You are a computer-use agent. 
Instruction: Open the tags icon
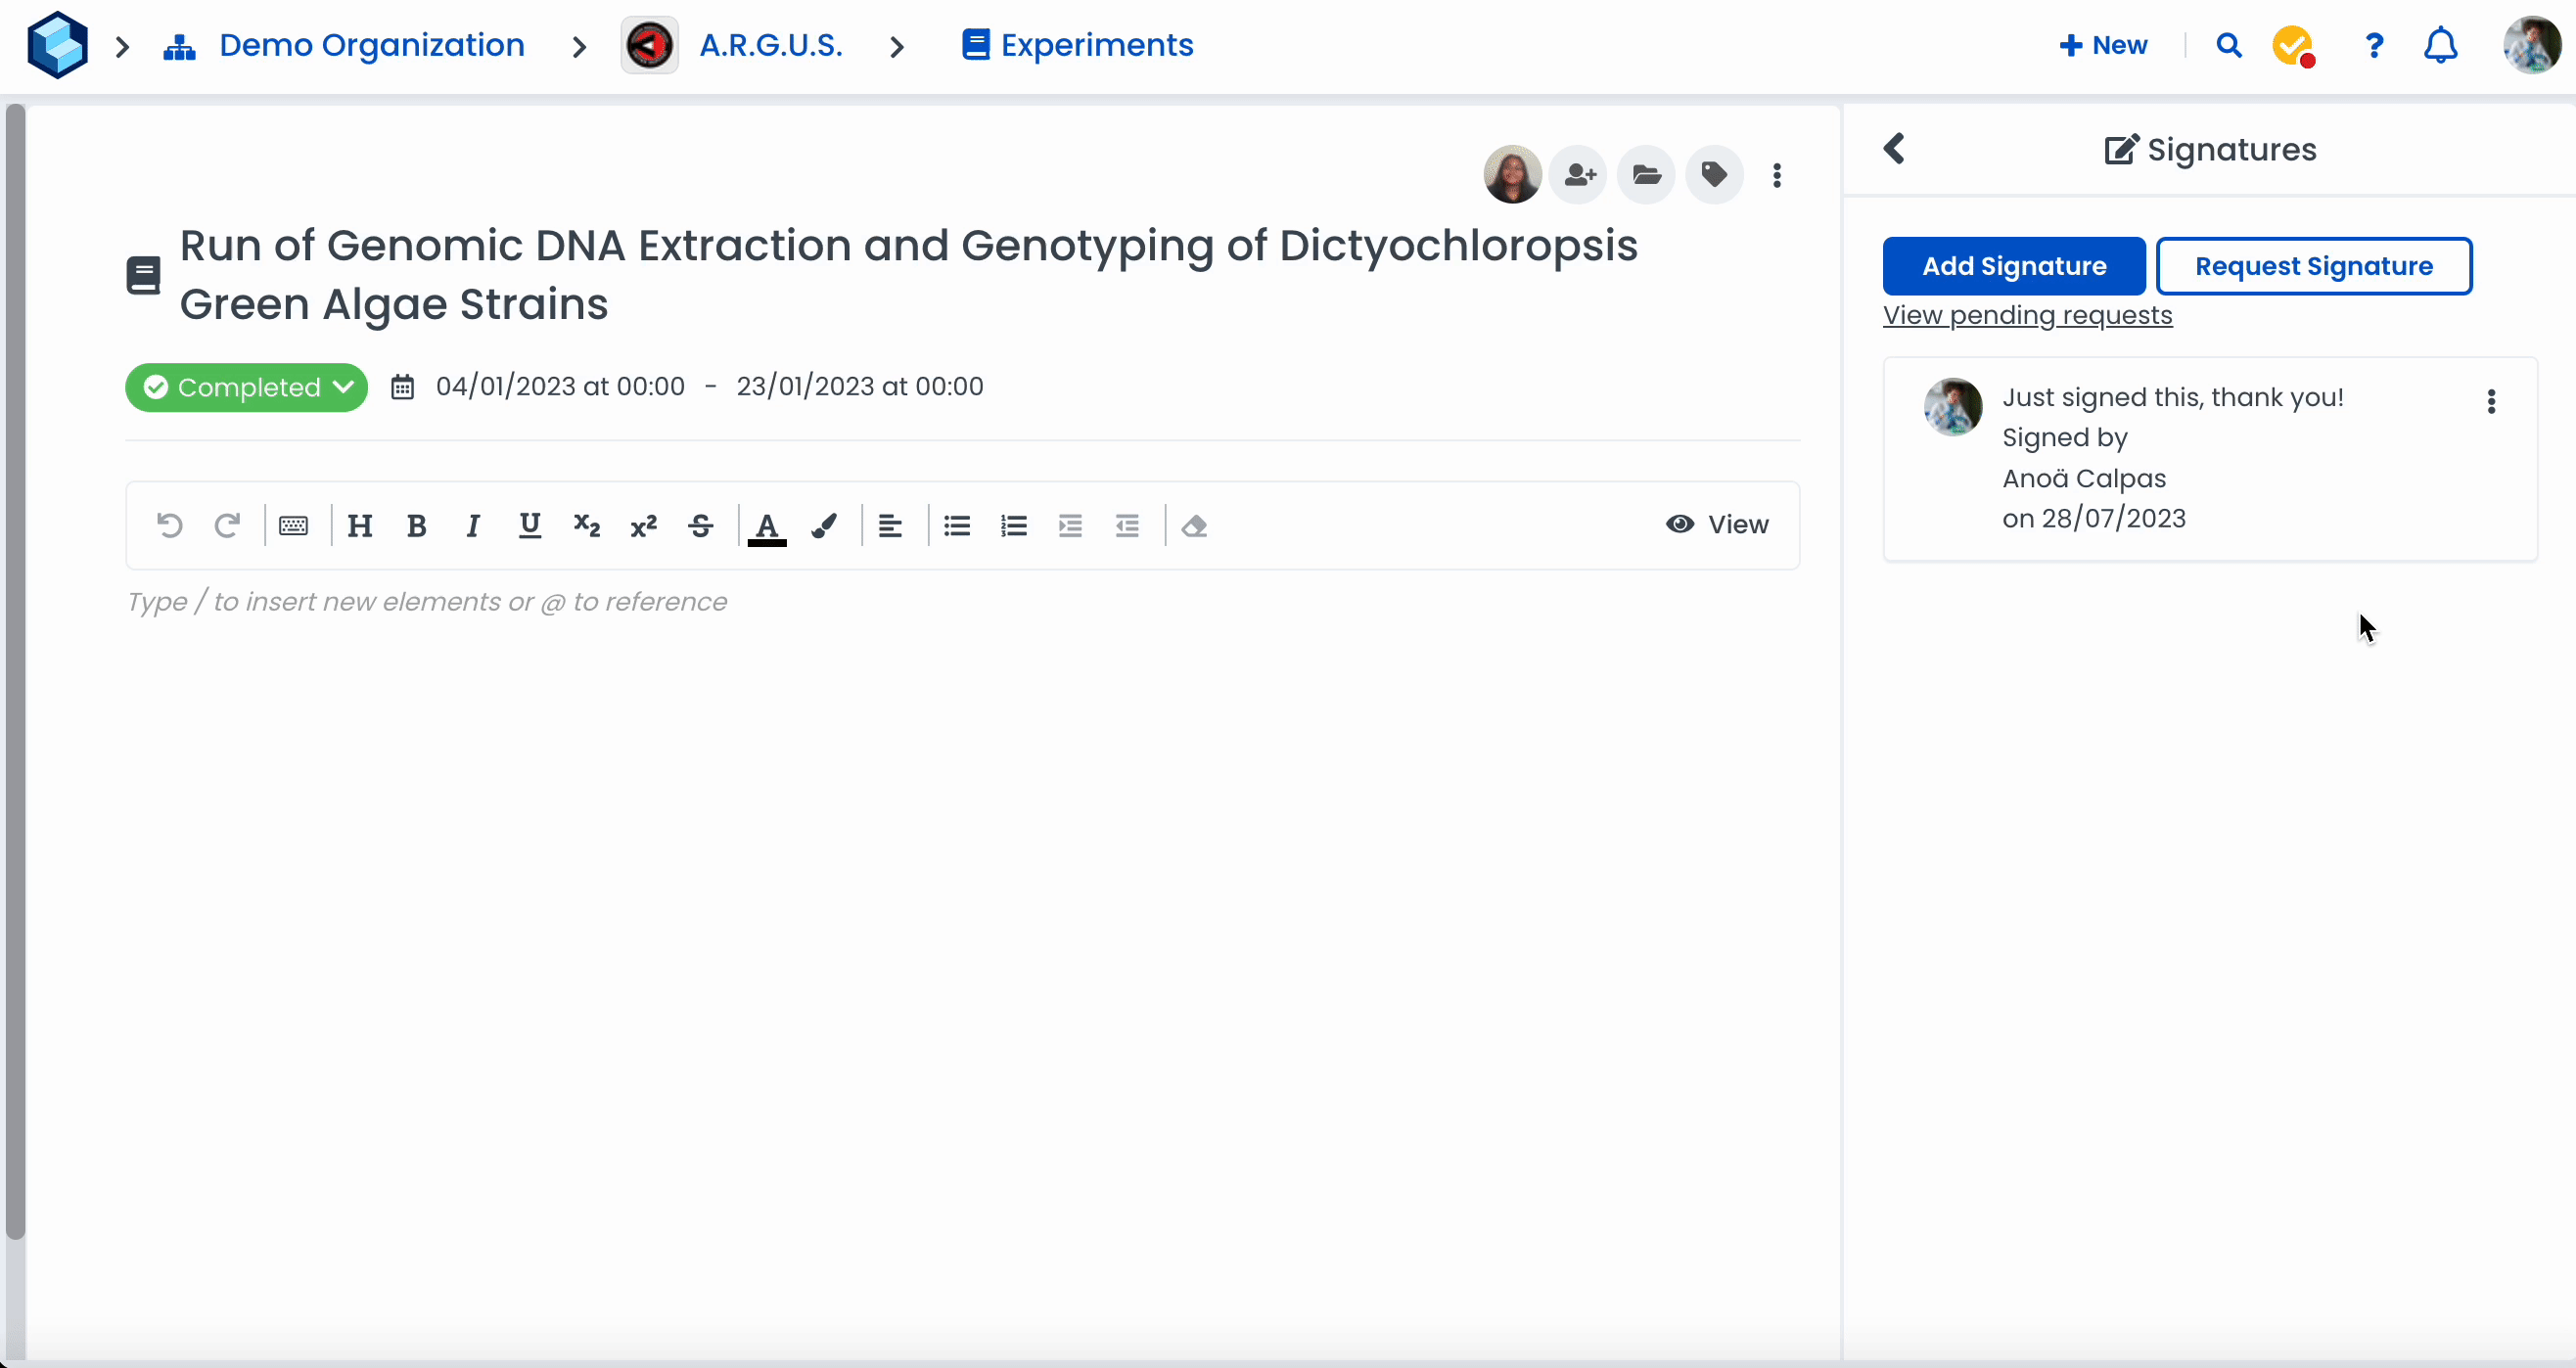(x=1714, y=175)
